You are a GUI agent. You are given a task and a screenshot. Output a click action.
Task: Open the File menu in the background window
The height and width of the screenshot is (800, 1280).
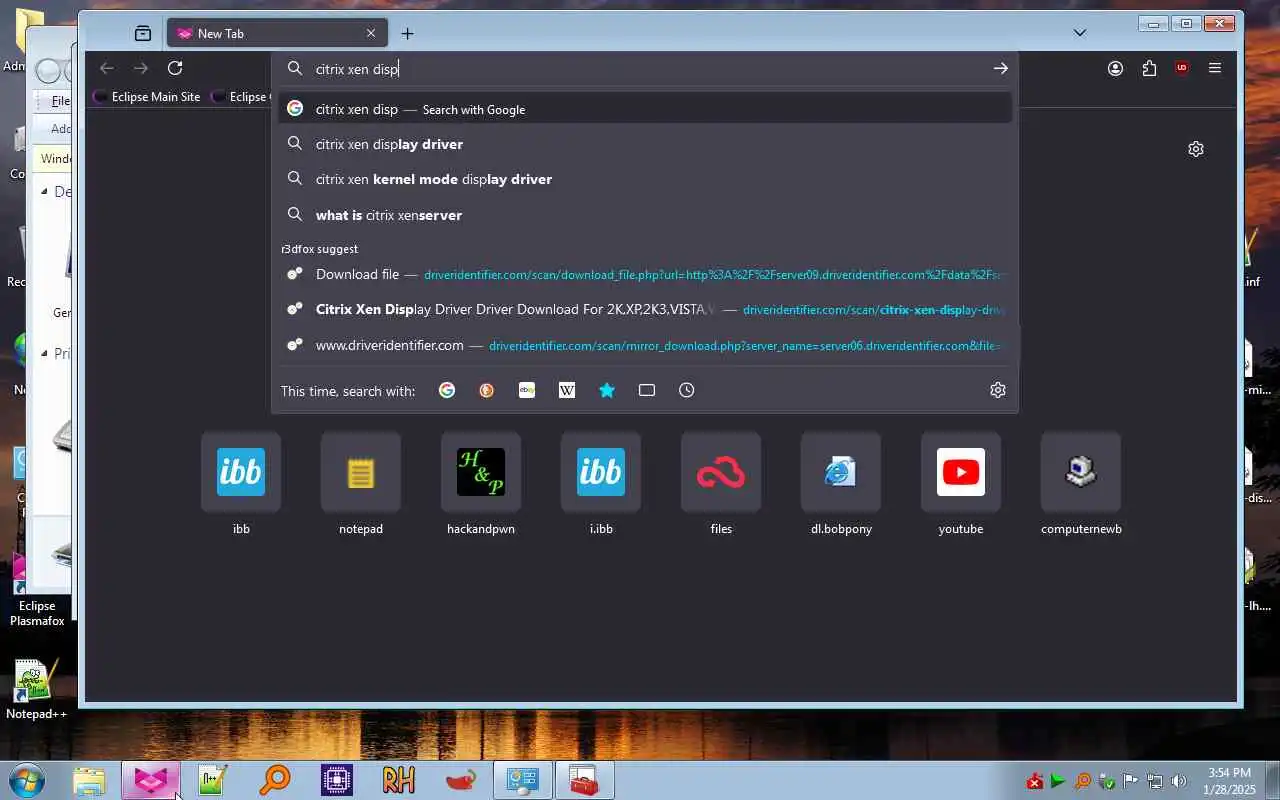(60, 101)
